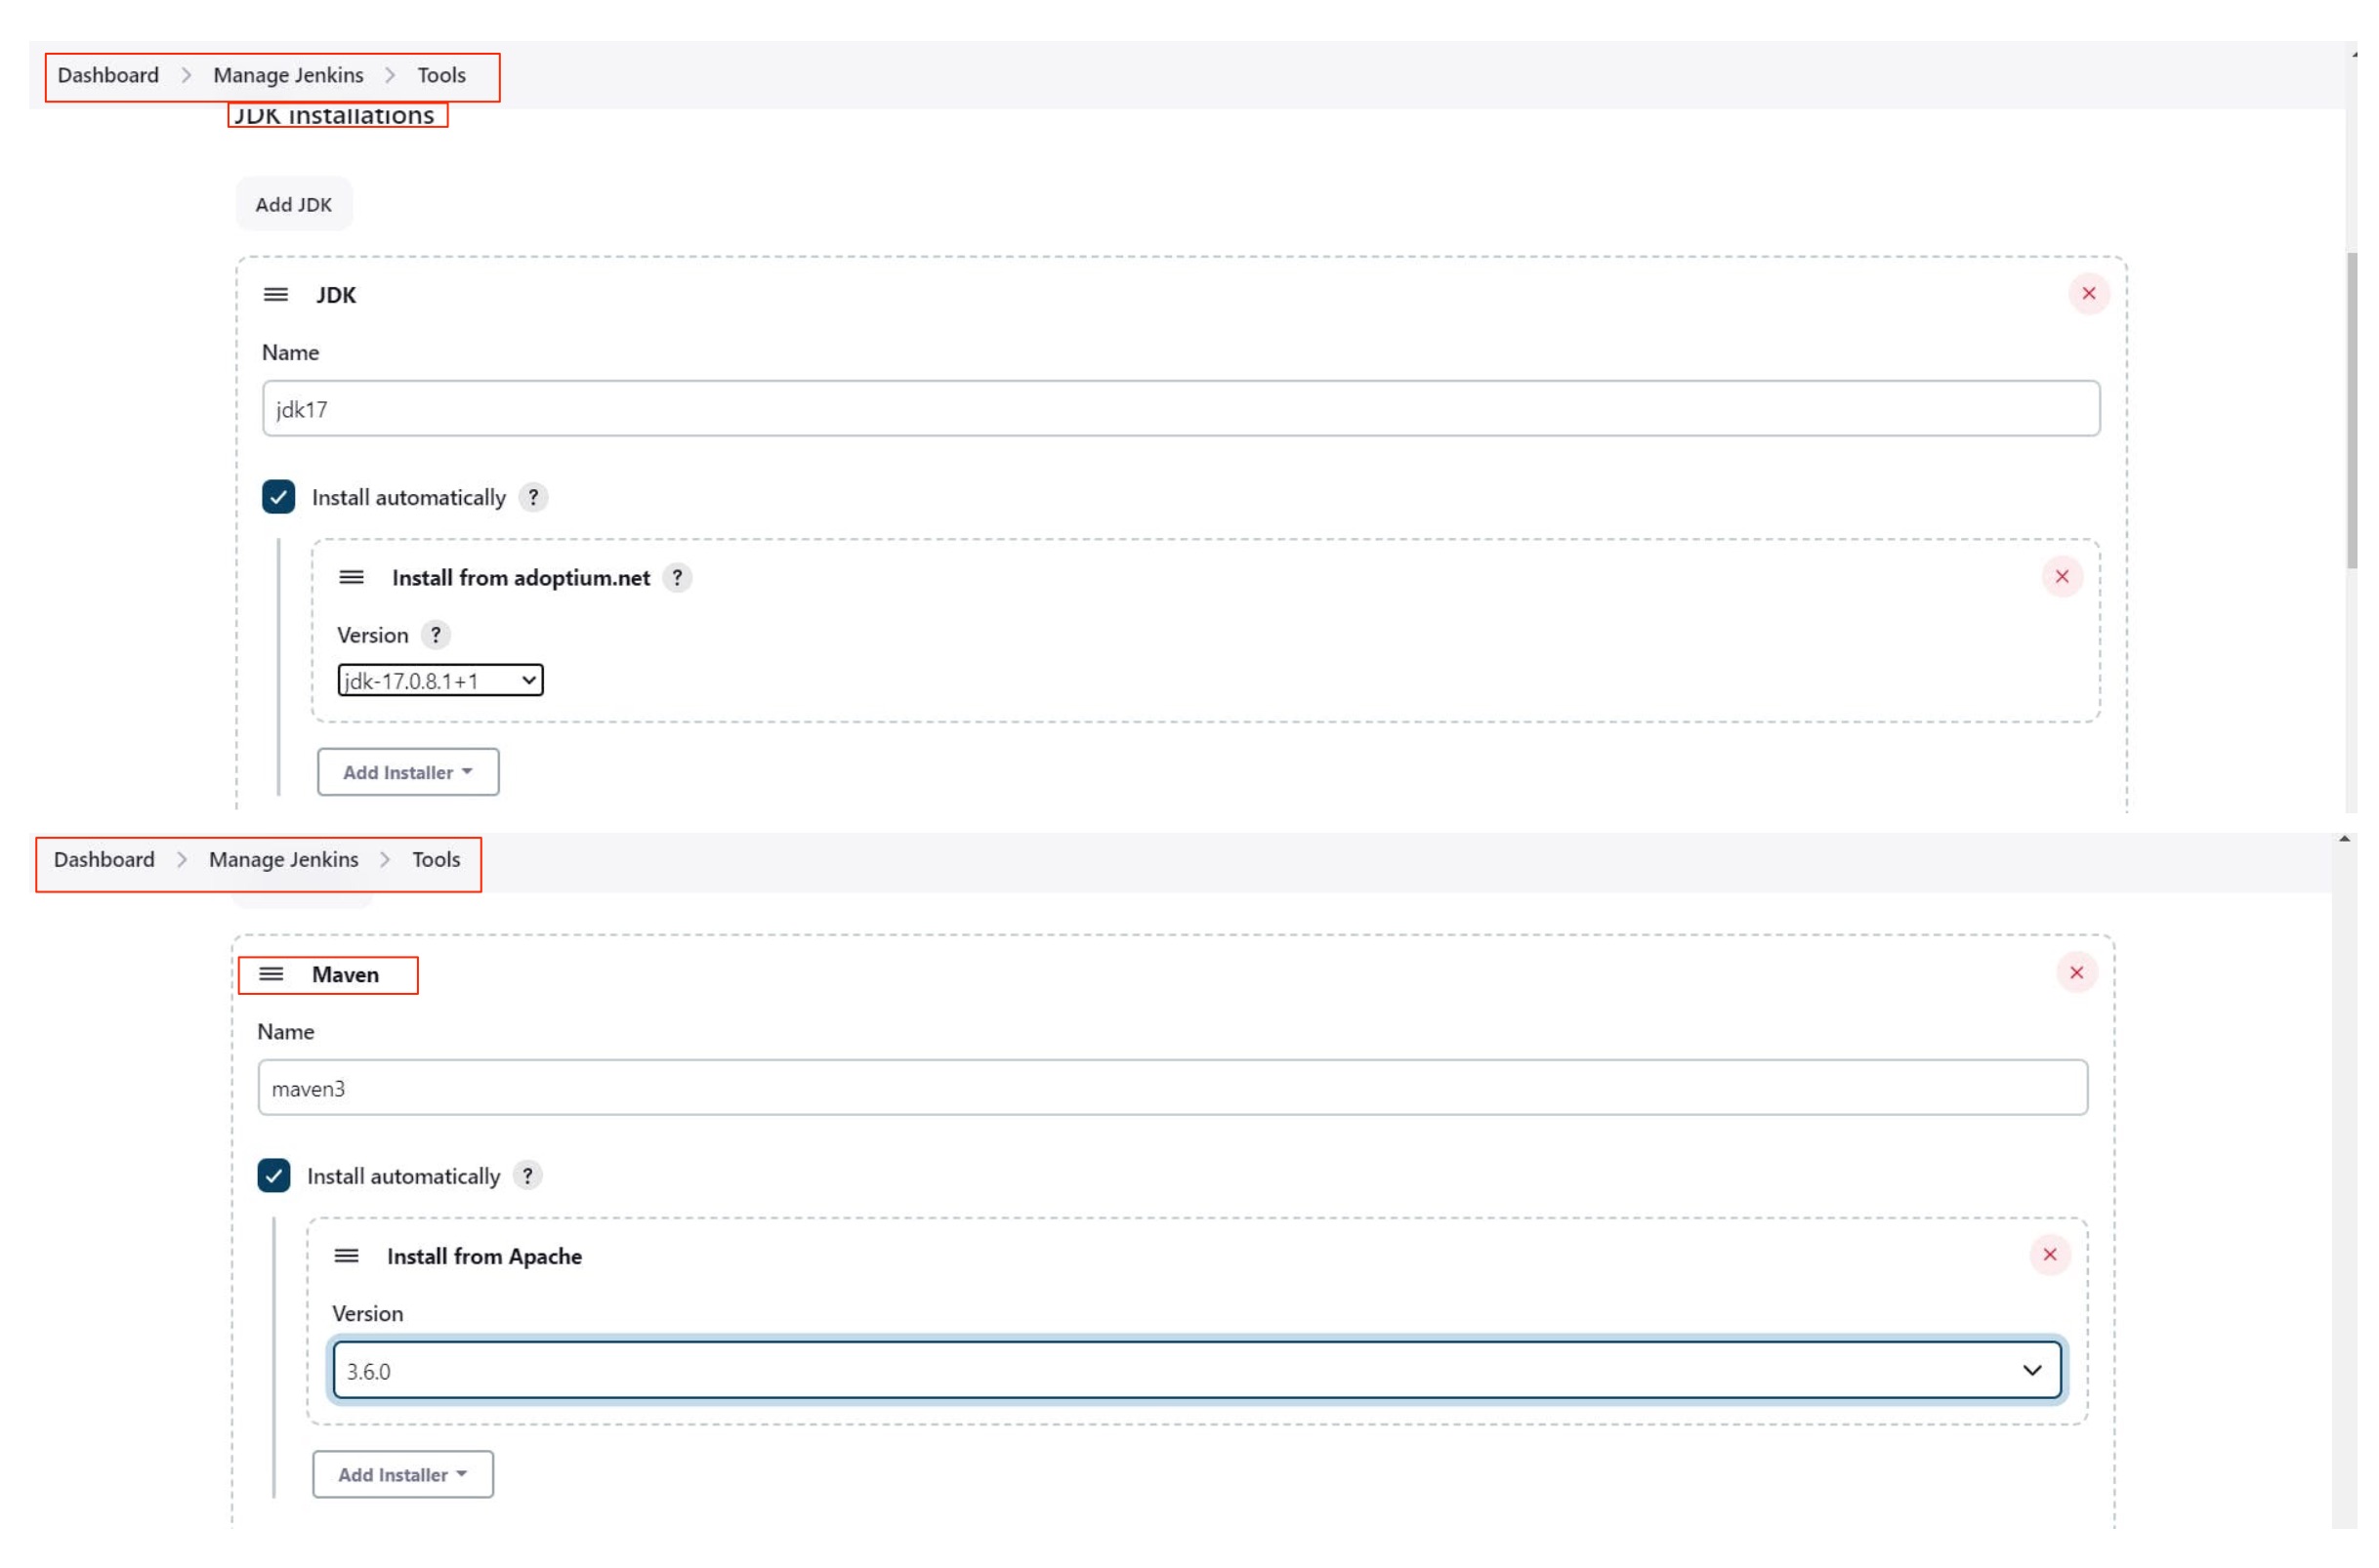Image resolution: width=2379 pixels, height=1568 pixels.
Task: Remove the Maven installation with red X
Action: point(2076,972)
